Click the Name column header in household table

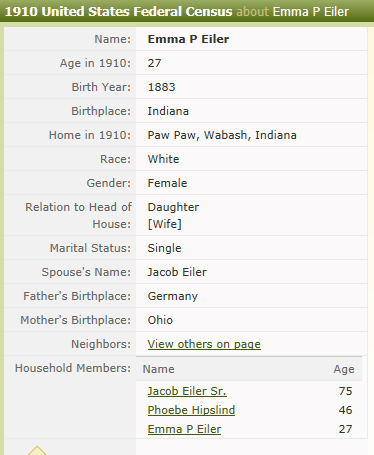pyautogui.click(x=159, y=369)
